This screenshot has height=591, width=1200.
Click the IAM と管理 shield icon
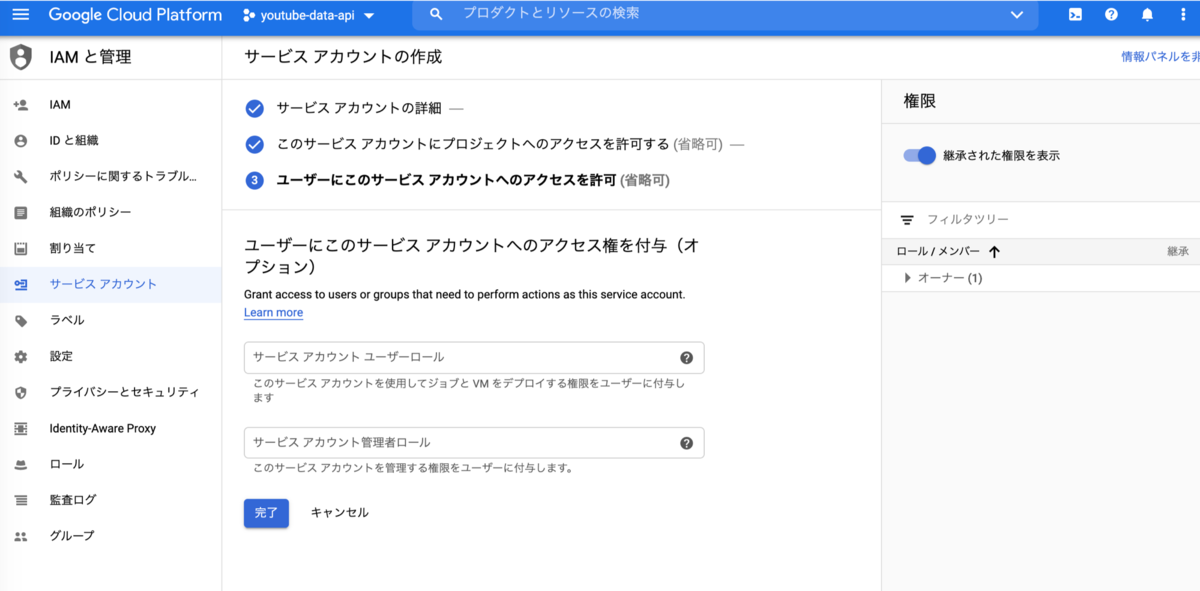pos(21,57)
